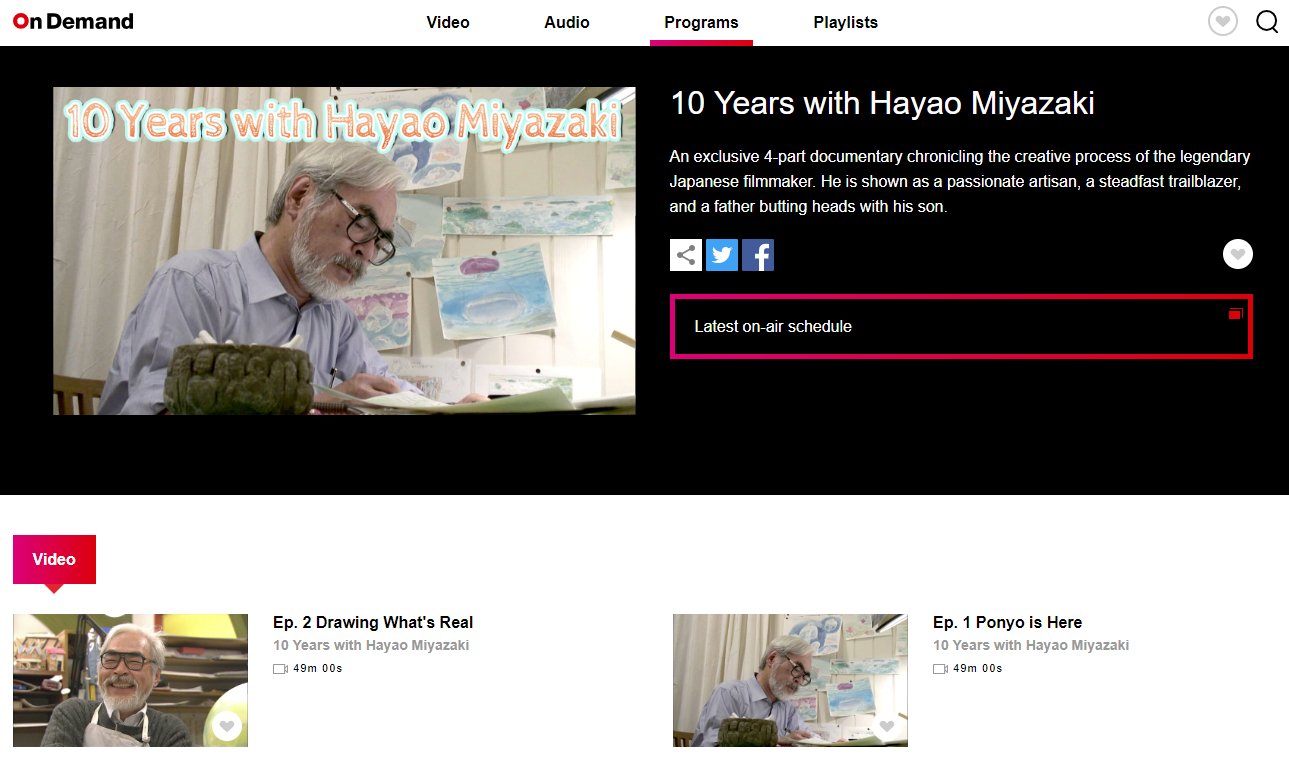Screen dimensions: 1289x757
Task: Share program on Facebook
Action: (758, 255)
